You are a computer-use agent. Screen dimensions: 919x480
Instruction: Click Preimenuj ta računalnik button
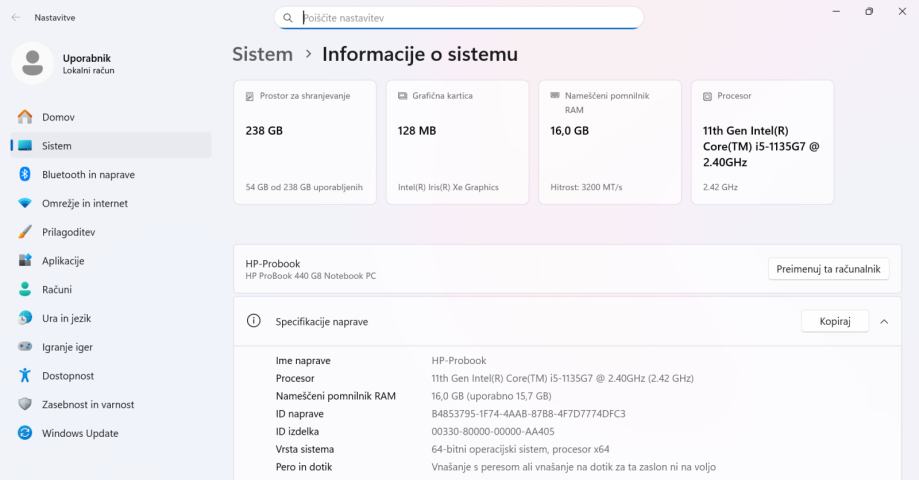point(828,269)
